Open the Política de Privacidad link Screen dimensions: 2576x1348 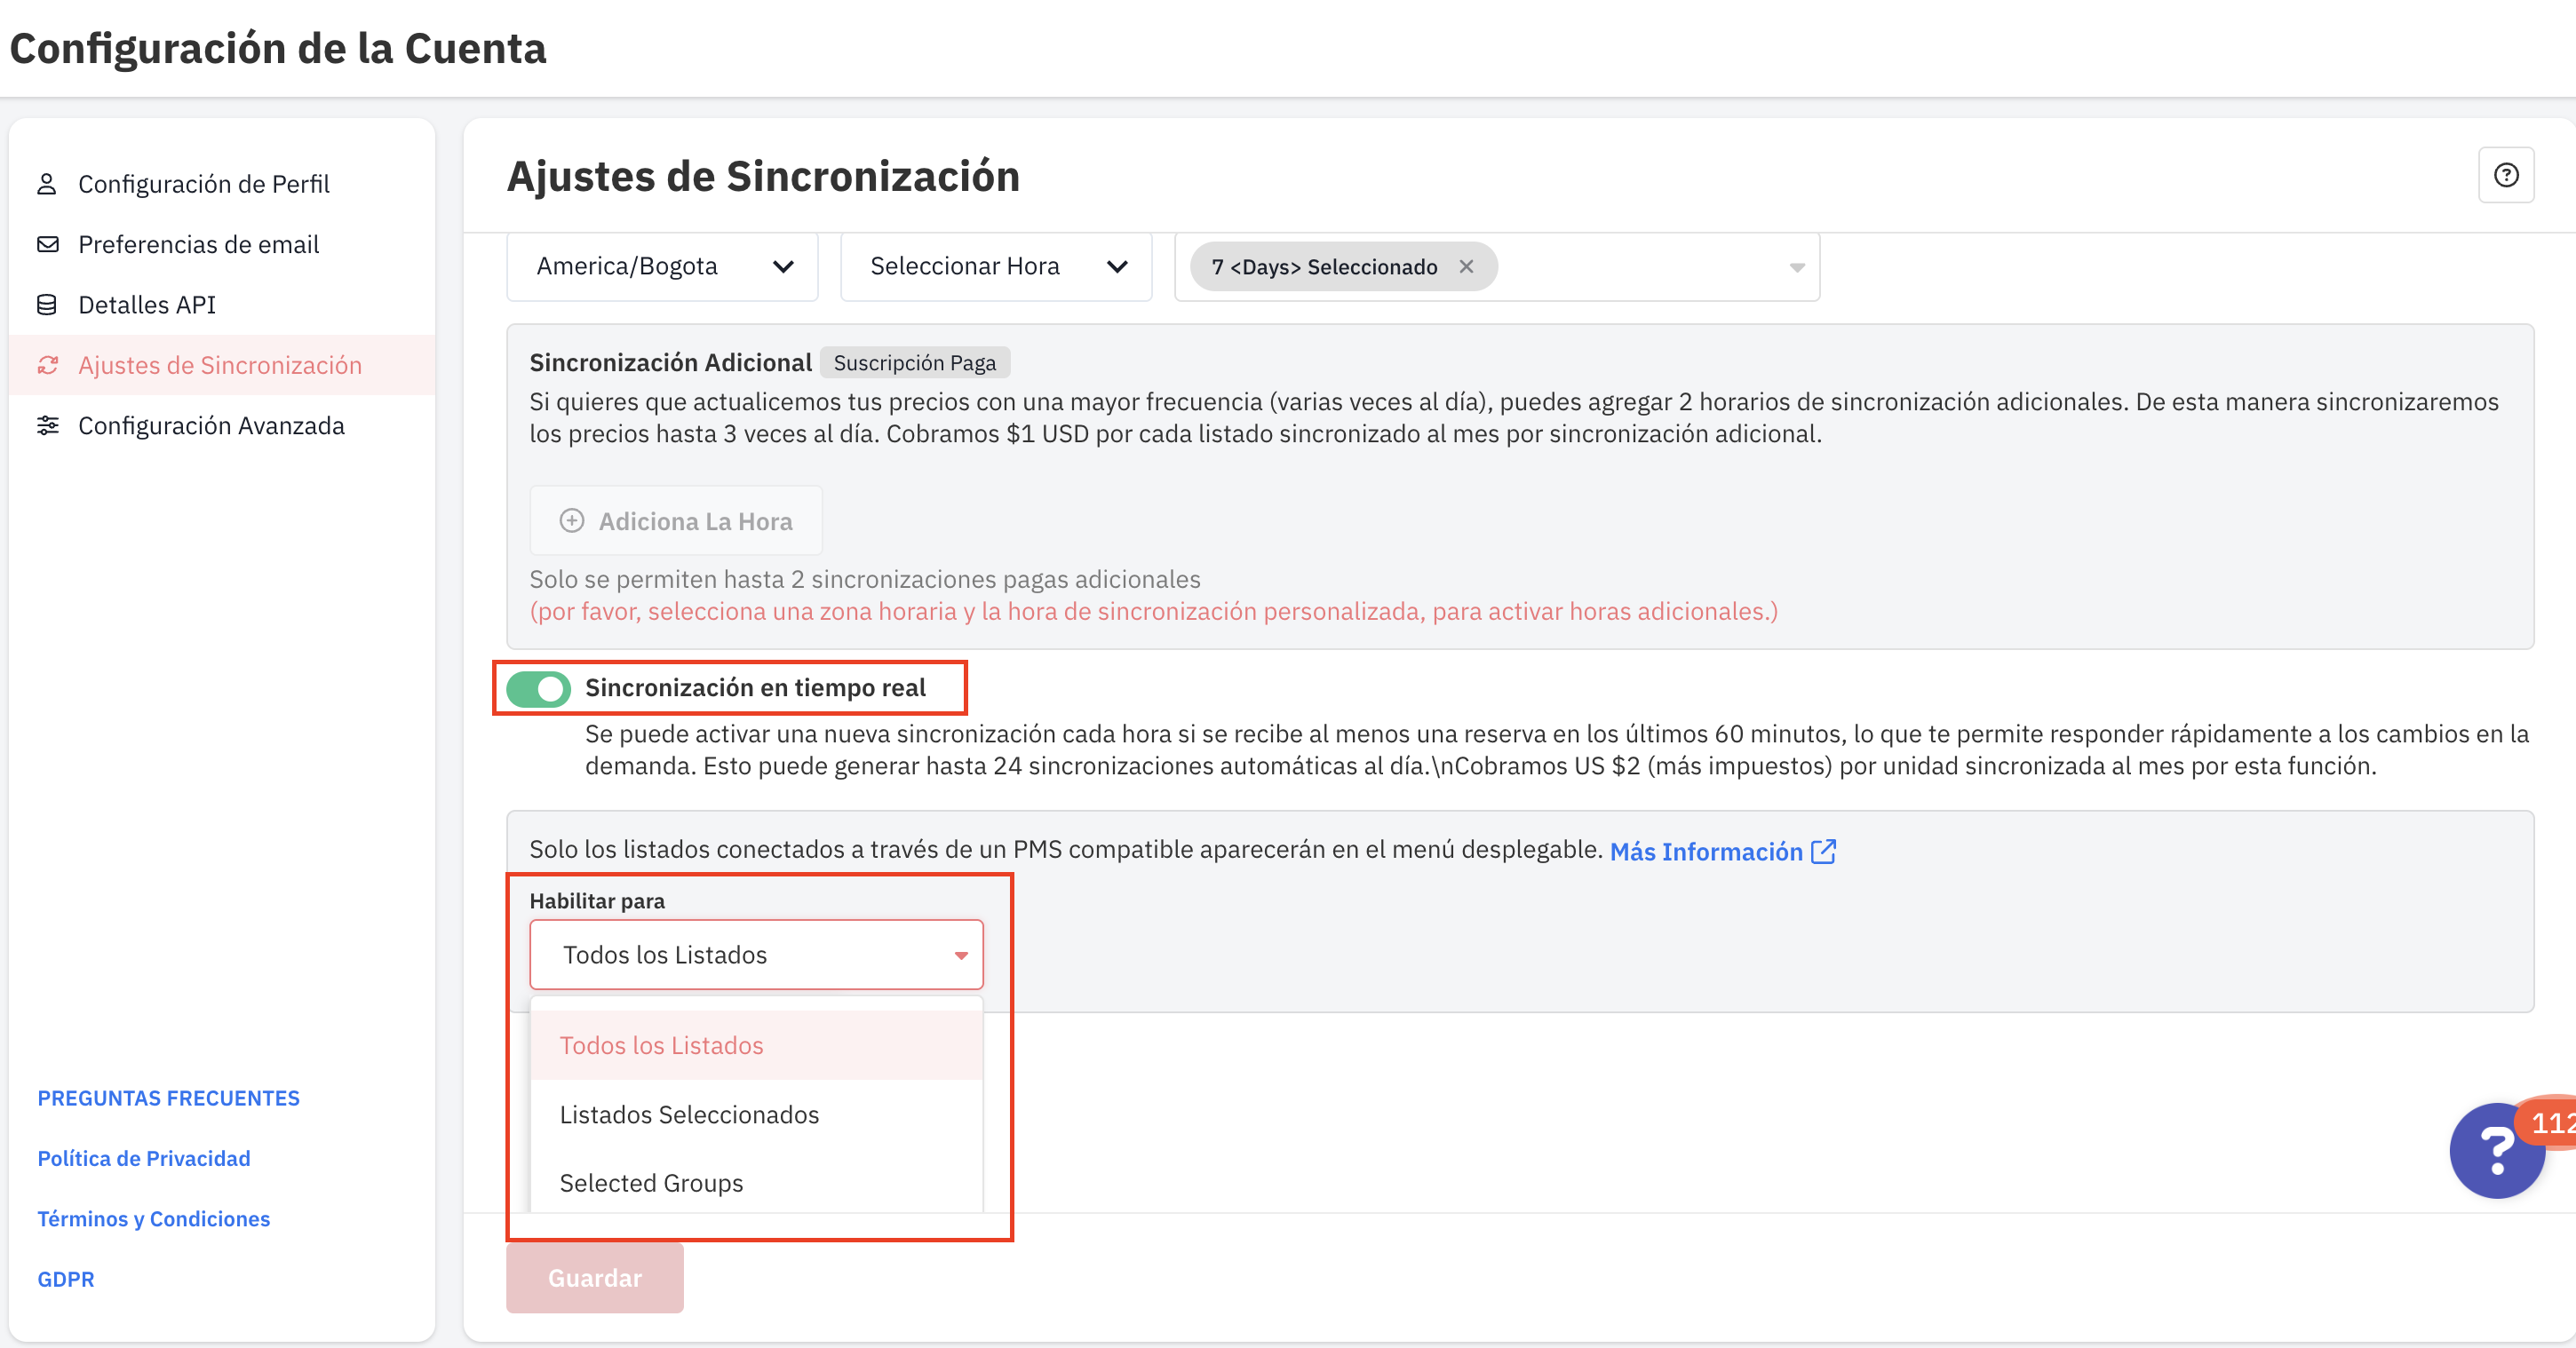pos(144,1158)
